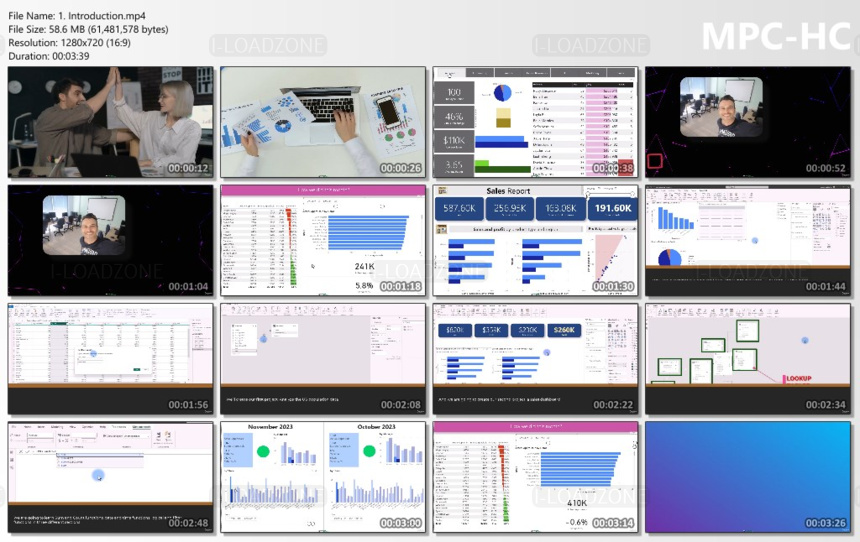Click the Resolution 1280x720 line
860x542 pixels.
click(69, 43)
